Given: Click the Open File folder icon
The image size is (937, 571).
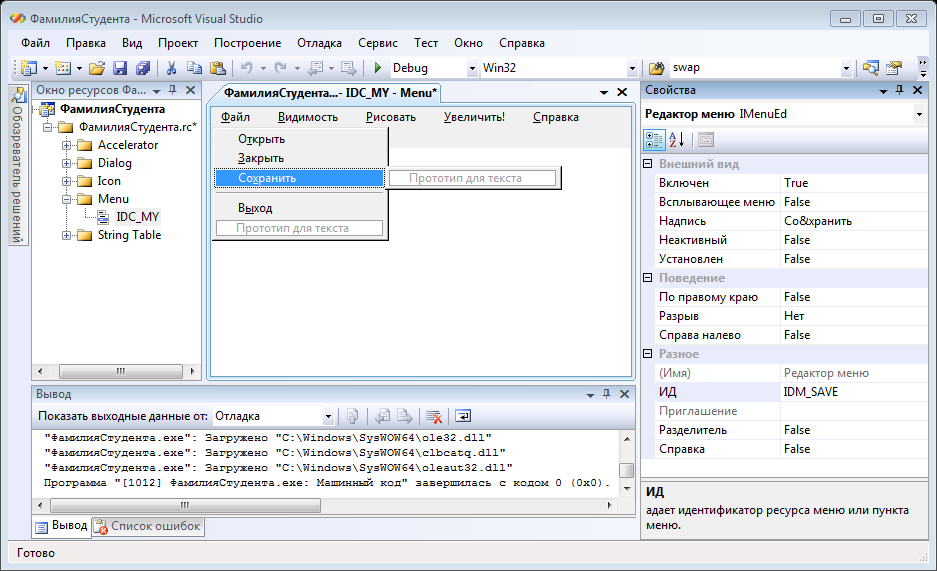Looking at the screenshot, I should click(97, 68).
